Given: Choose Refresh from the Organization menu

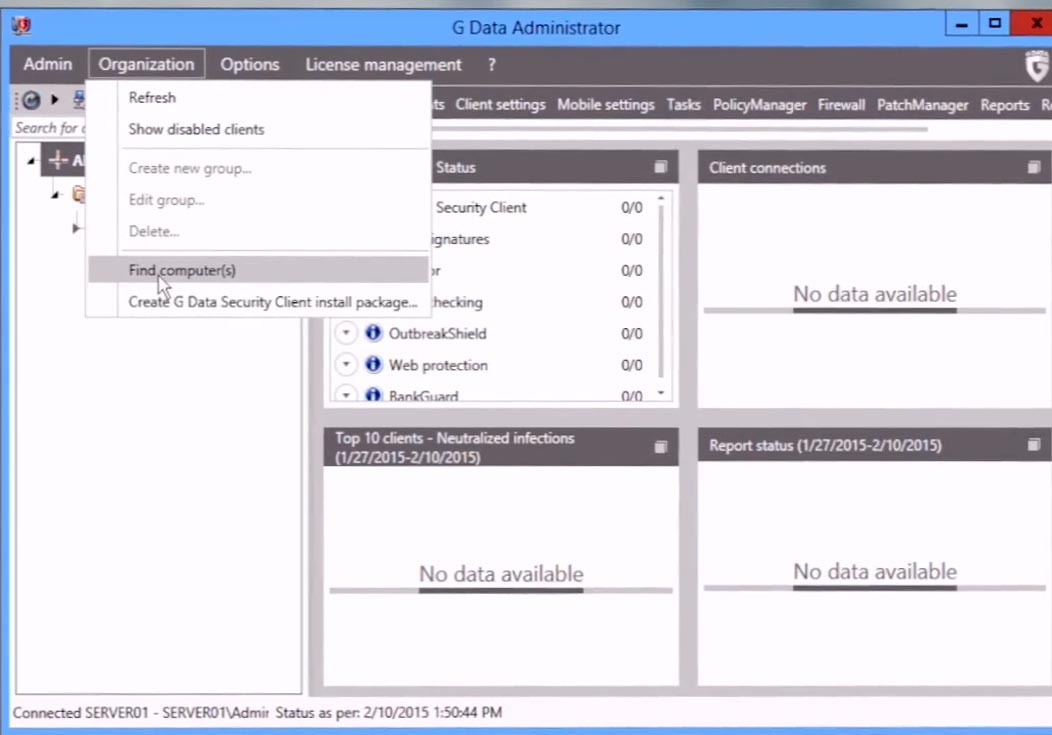Looking at the screenshot, I should coord(258,97).
